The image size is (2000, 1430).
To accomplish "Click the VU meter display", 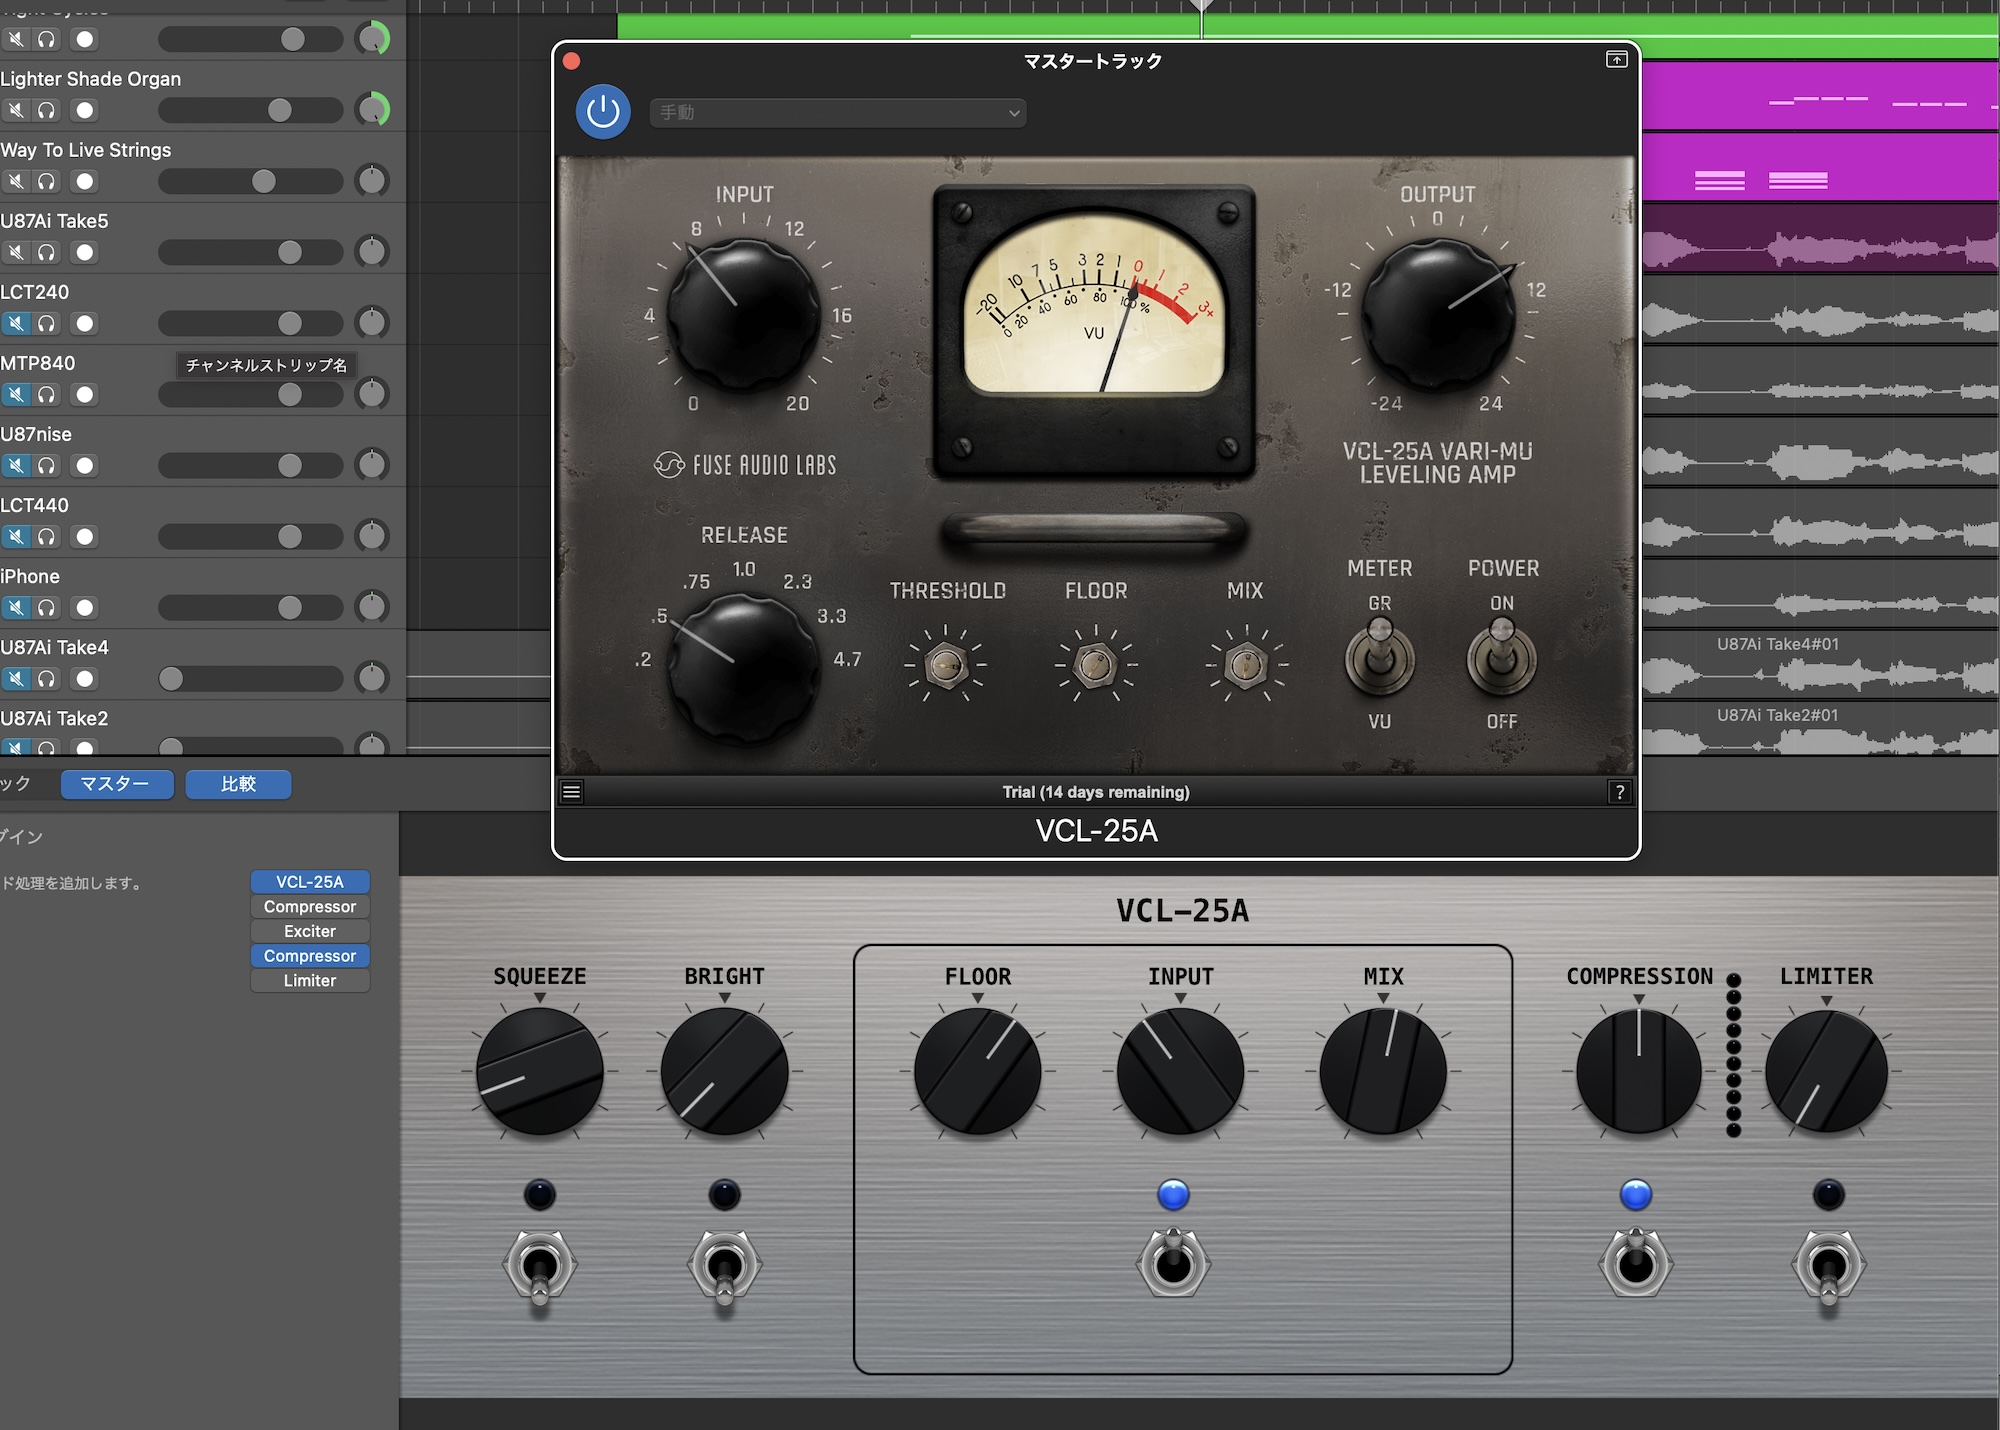I will [1094, 304].
